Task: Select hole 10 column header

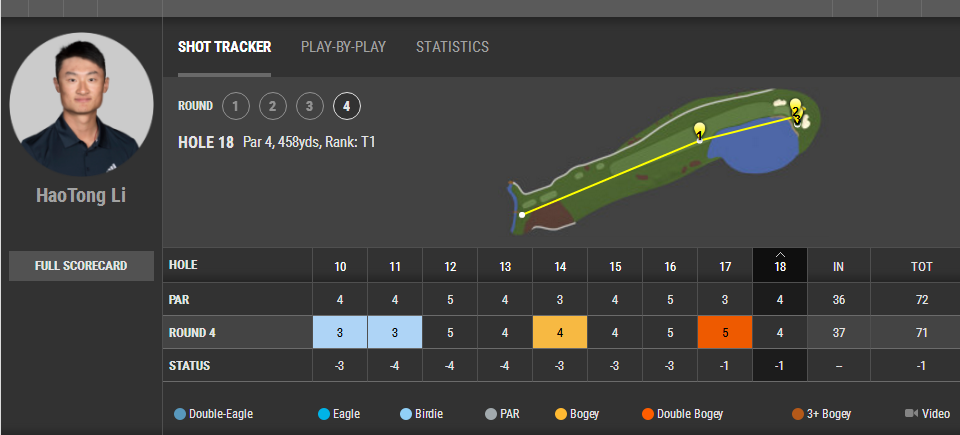Action: (x=340, y=266)
